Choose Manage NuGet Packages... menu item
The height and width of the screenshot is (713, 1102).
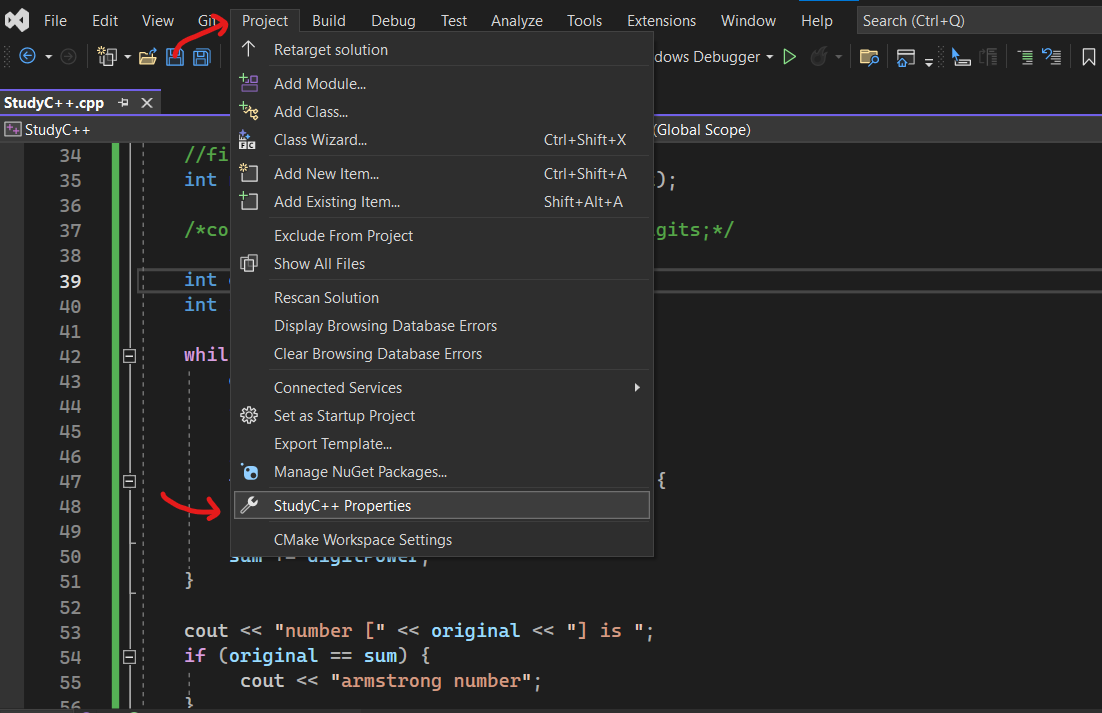pyautogui.click(x=441, y=472)
